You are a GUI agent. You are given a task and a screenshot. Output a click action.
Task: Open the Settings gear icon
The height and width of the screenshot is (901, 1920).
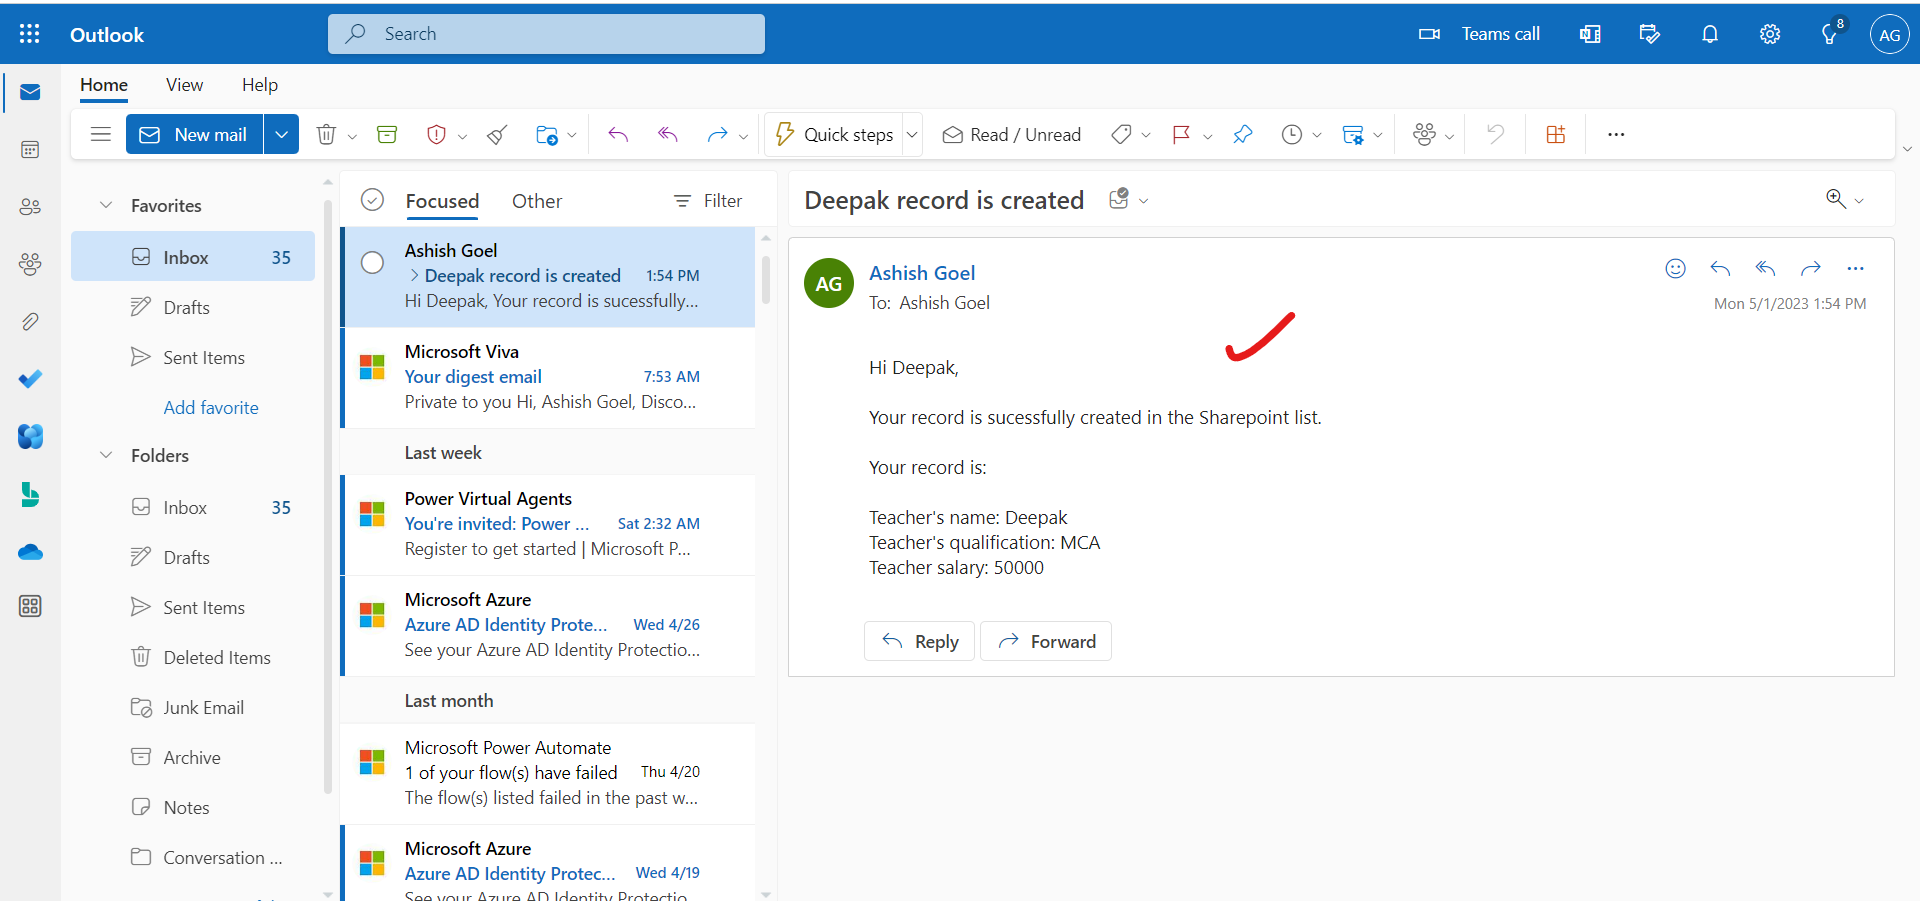(1770, 34)
